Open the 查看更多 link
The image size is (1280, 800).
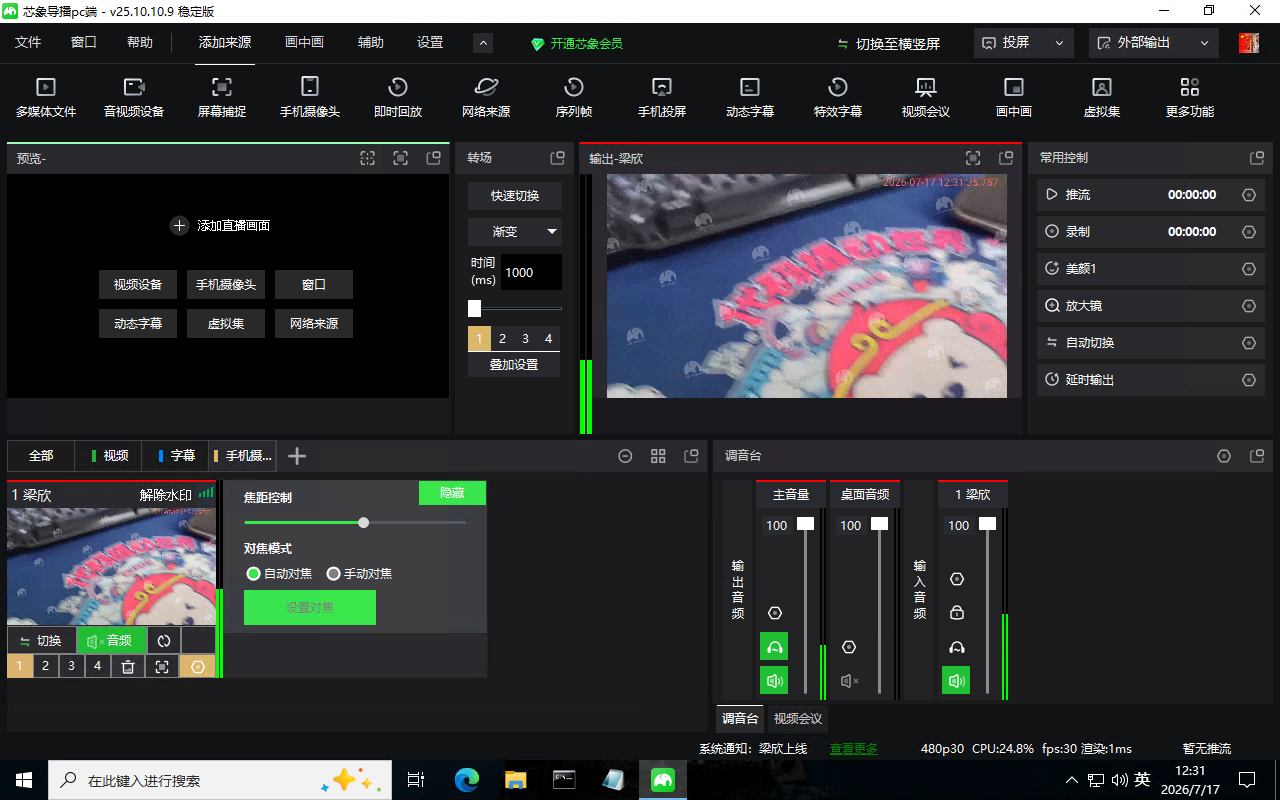pos(854,749)
